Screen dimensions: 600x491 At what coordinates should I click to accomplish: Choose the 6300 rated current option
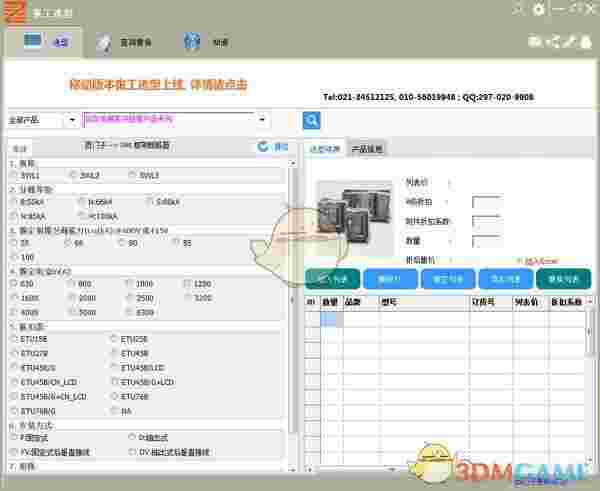129,312
